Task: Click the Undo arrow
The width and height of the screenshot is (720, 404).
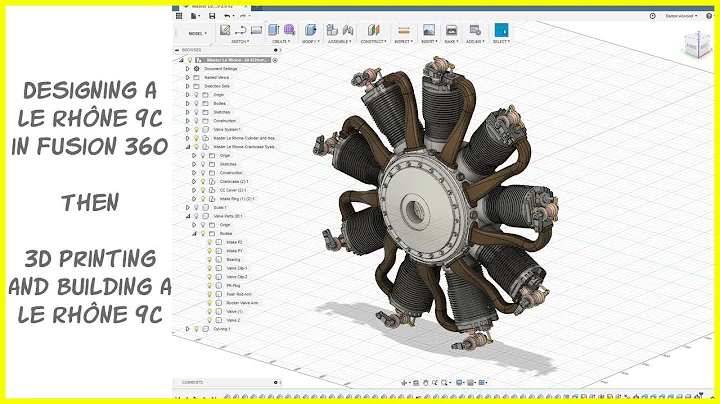Action: click(x=227, y=16)
